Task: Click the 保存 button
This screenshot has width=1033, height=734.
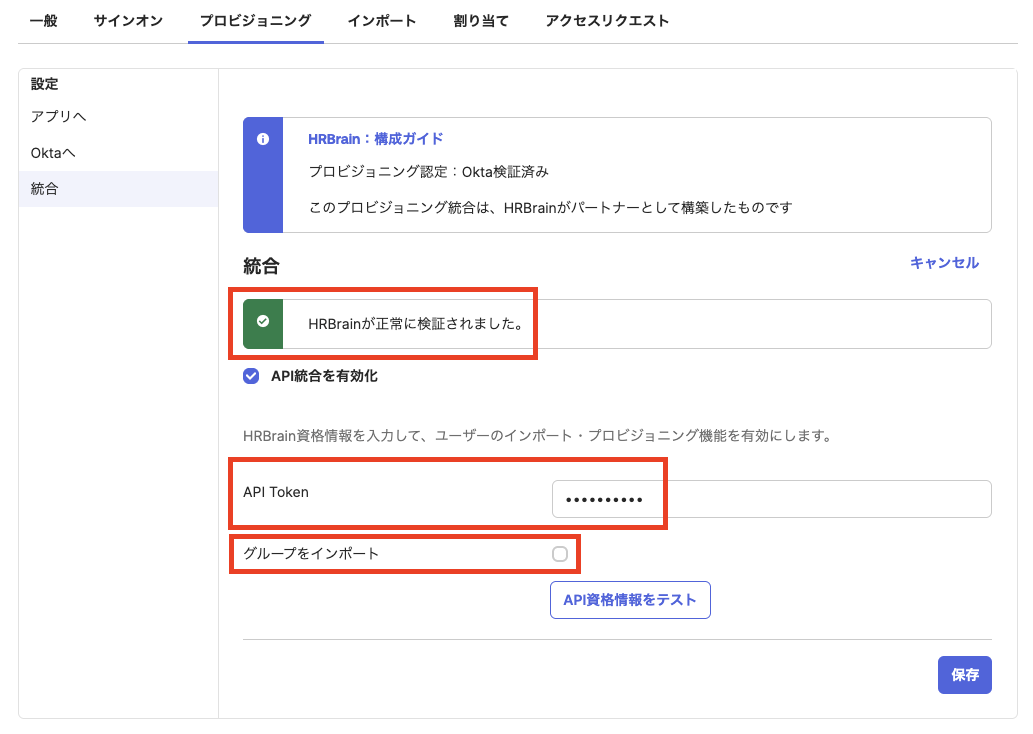Action: click(x=964, y=675)
